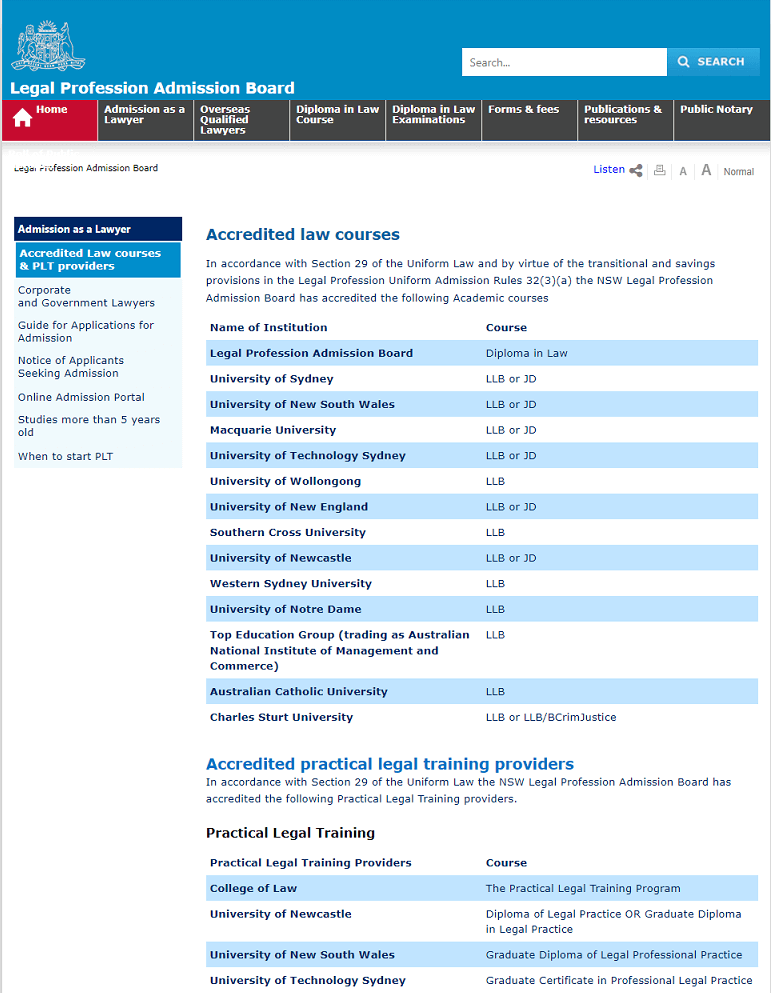
Task: Click University of Technology Sydney PLT row
Action: 481,980
